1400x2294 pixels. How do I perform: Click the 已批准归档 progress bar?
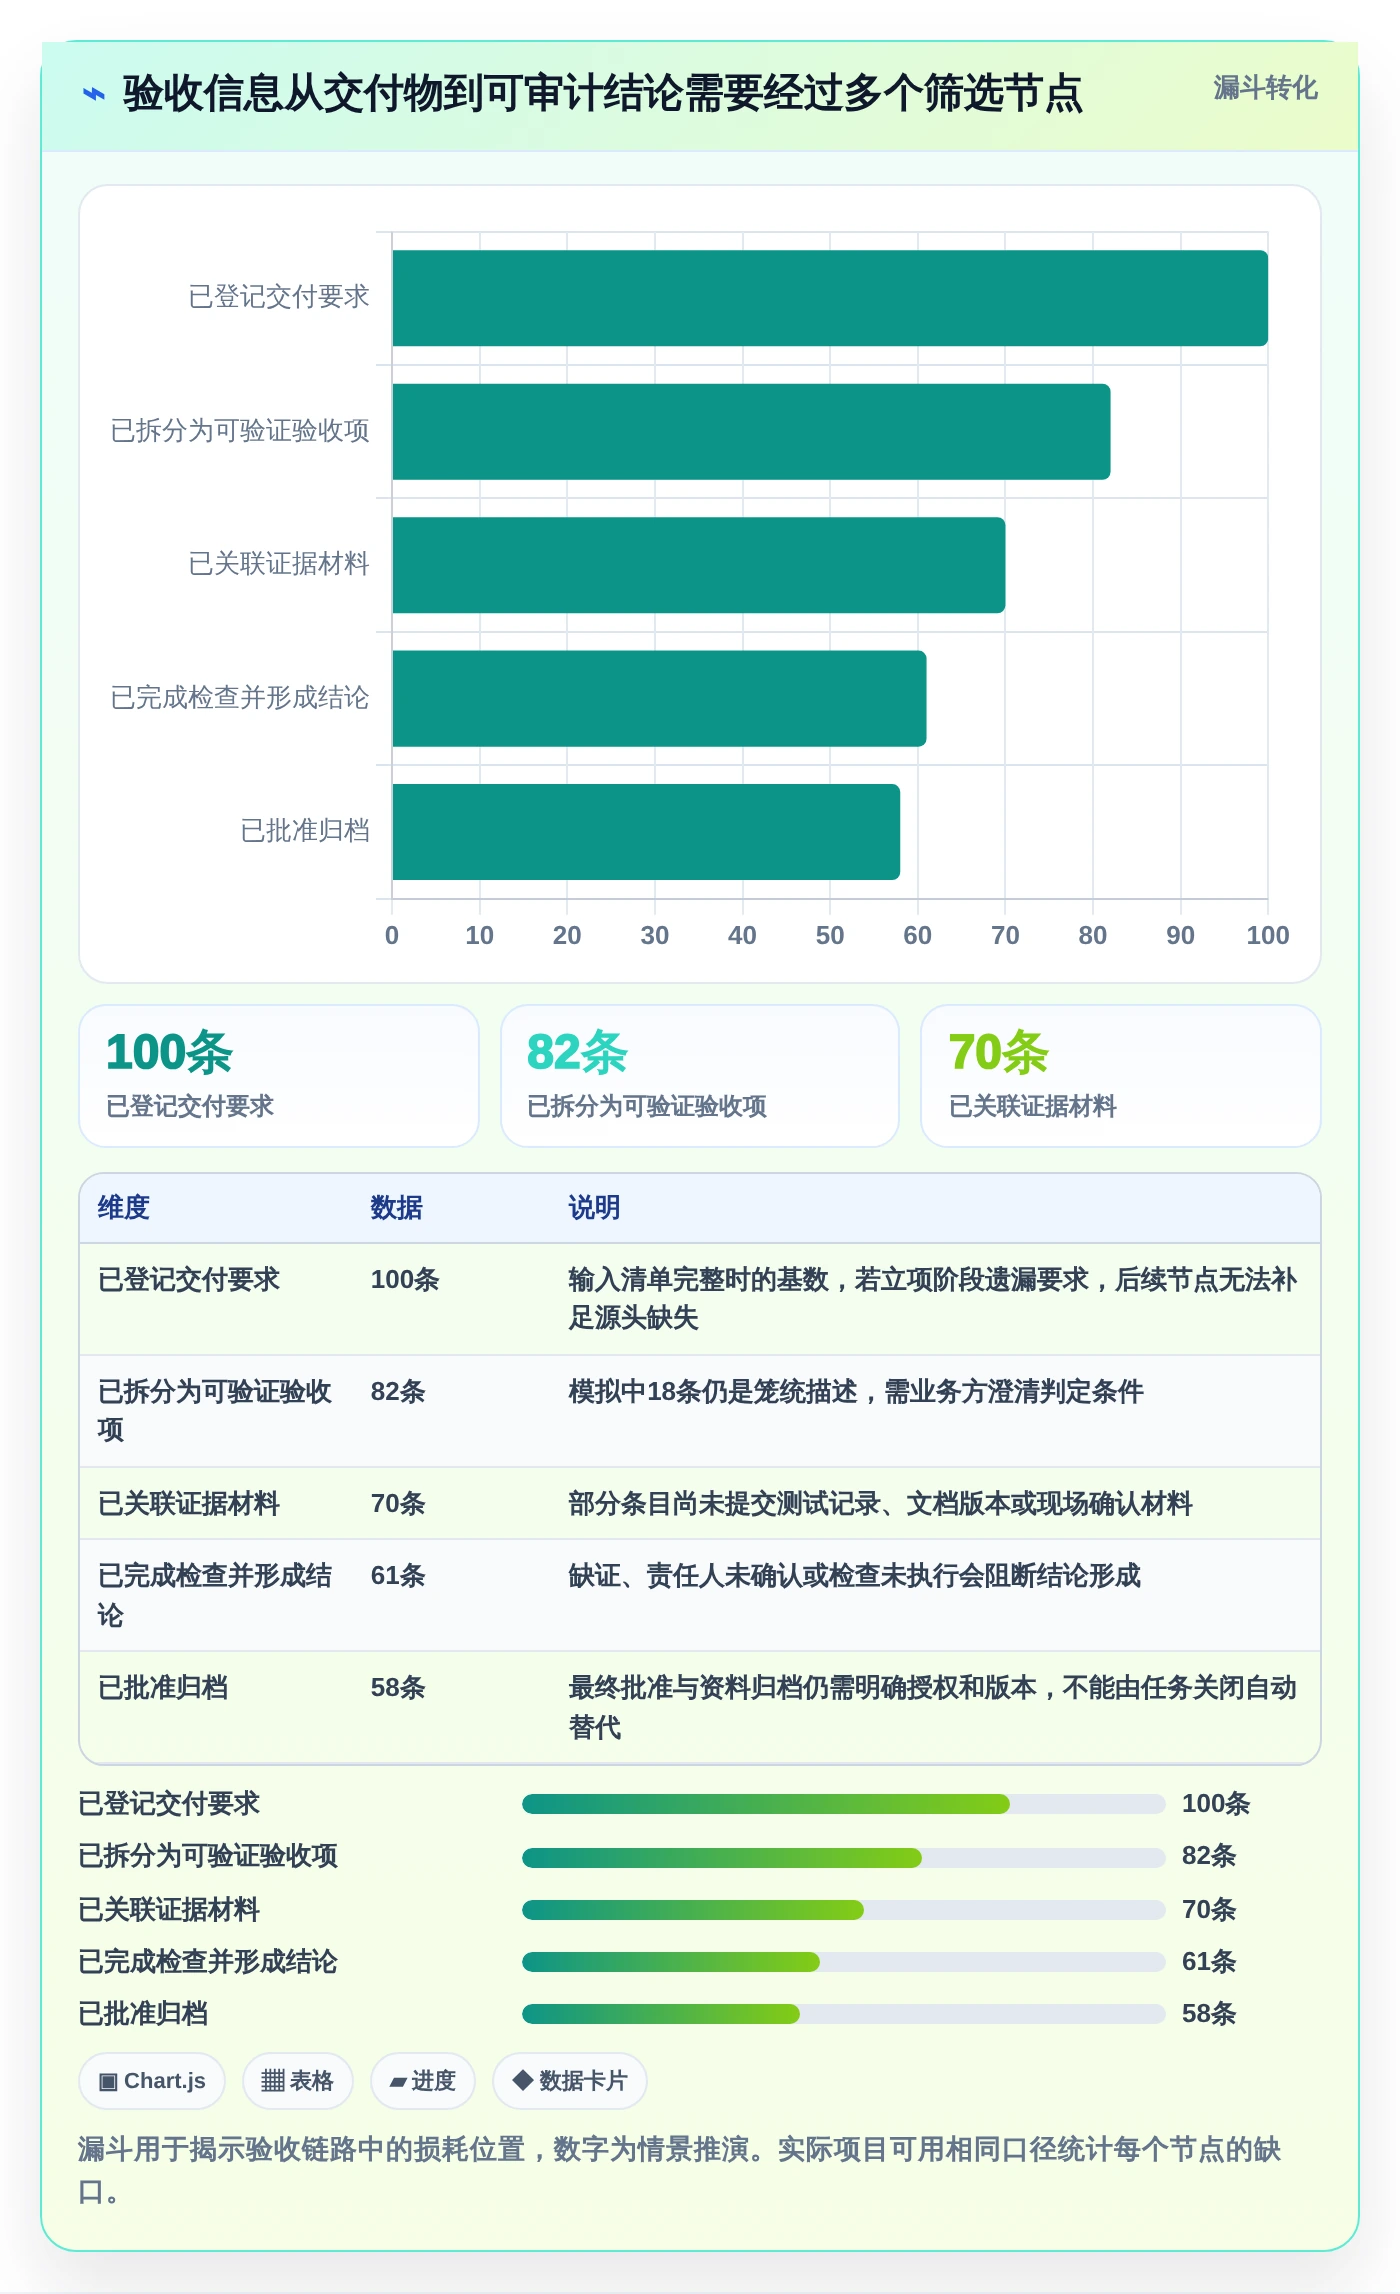[x=843, y=2013]
